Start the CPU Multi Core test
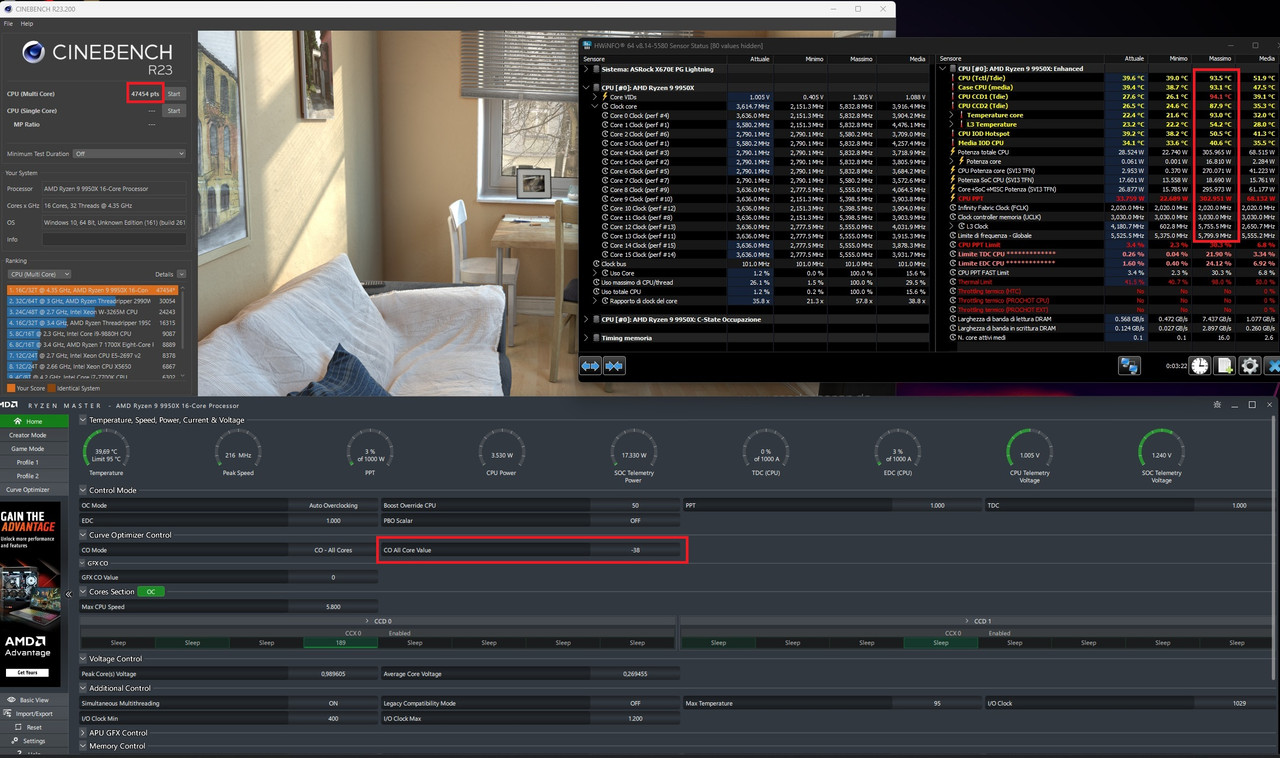Image resolution: width=1280 pixels, height=758 pixels. point(174,93)
